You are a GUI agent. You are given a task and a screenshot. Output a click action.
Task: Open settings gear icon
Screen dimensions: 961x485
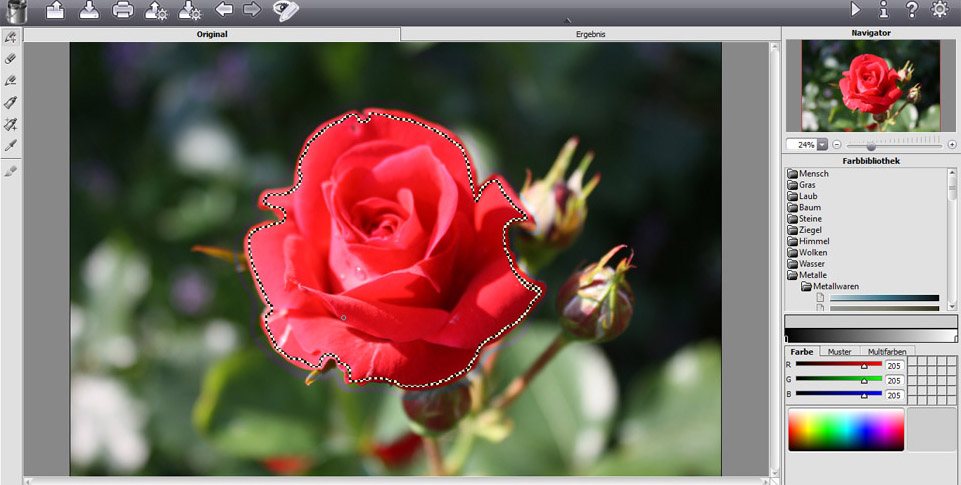click(939, 9)
